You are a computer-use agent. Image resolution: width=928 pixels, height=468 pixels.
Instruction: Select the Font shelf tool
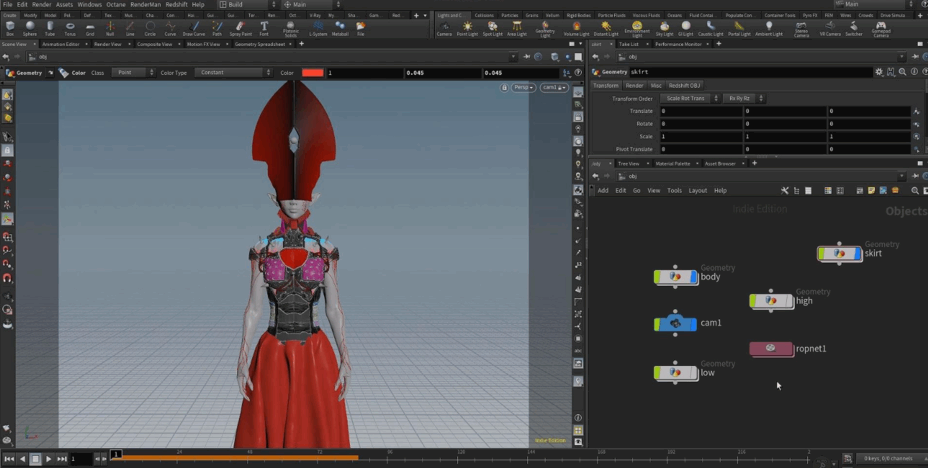pos(264,27)
